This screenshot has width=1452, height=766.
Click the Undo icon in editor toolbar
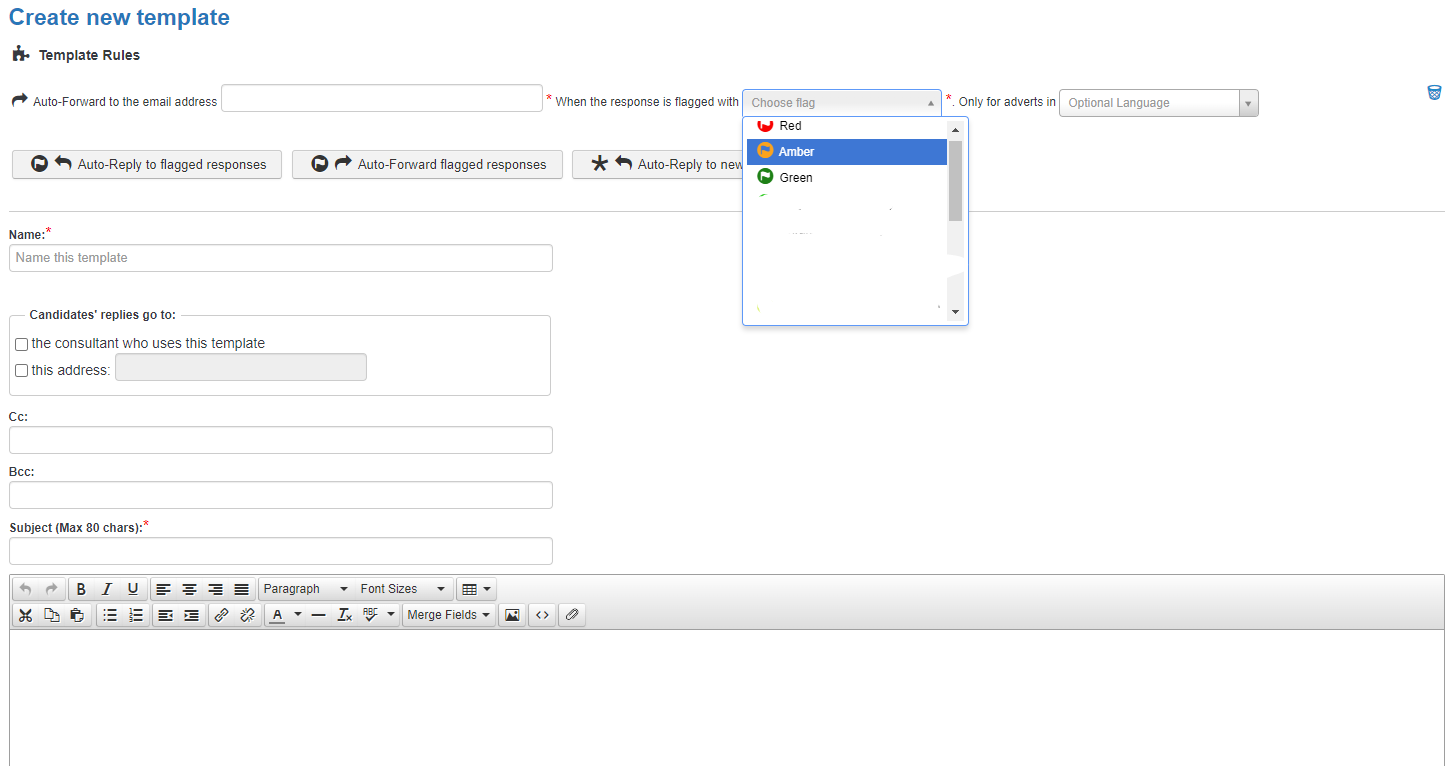[26, 589]
